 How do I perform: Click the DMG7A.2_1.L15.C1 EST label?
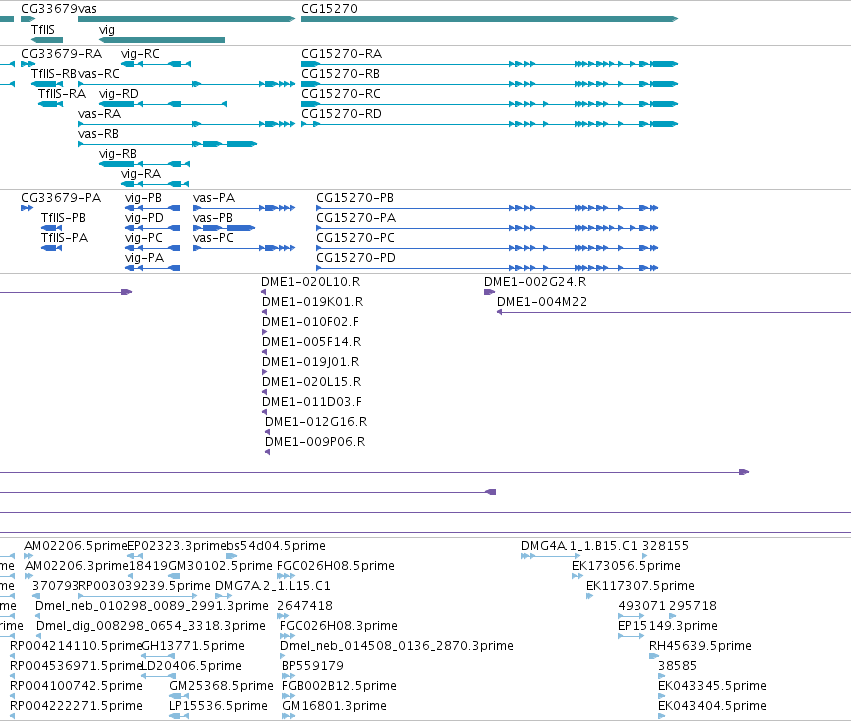tap(273, 586)
